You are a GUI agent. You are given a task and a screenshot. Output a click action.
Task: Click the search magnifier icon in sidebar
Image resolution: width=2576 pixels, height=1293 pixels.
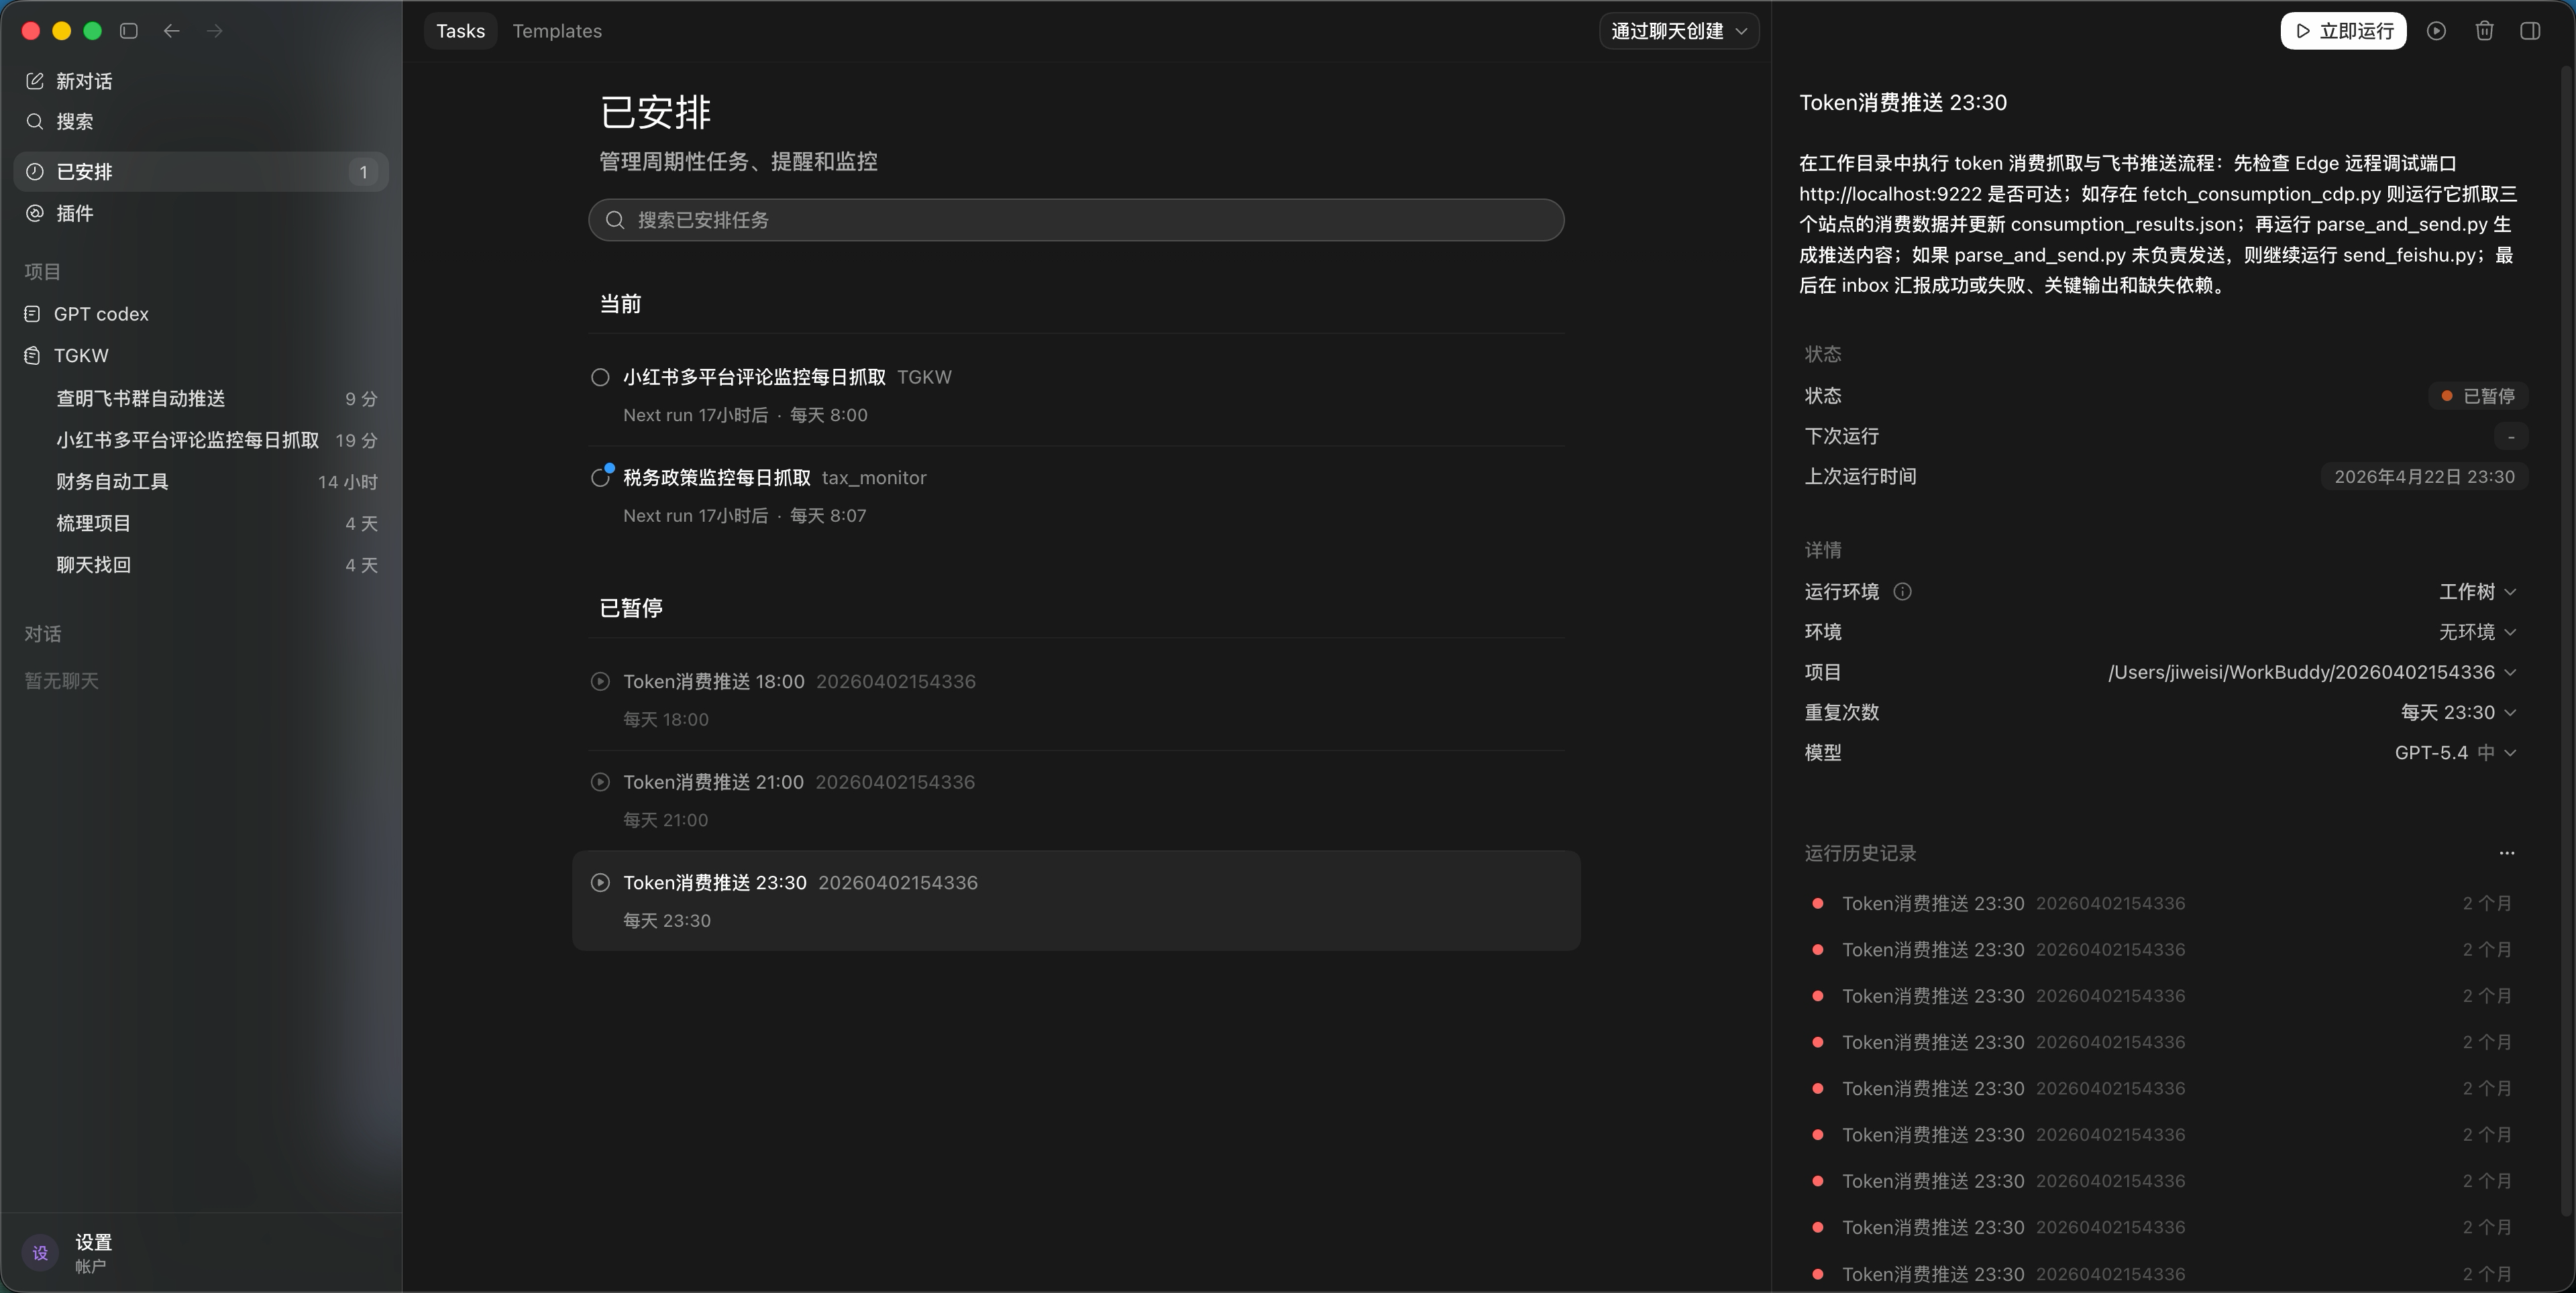[35, 121]
